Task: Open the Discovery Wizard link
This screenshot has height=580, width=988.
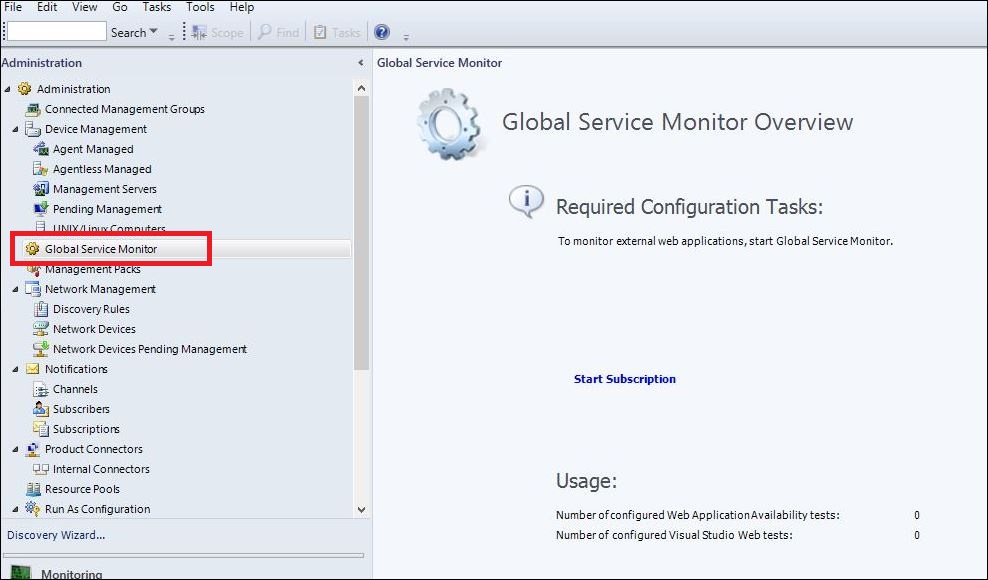Action: click(x=56, y=535)
